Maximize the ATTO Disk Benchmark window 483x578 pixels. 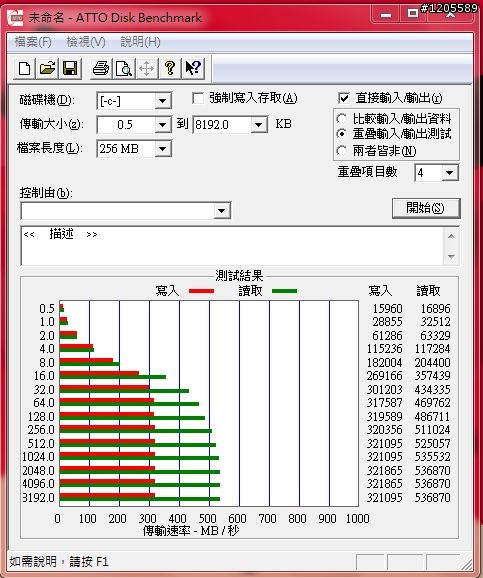[x=413, y=14]
